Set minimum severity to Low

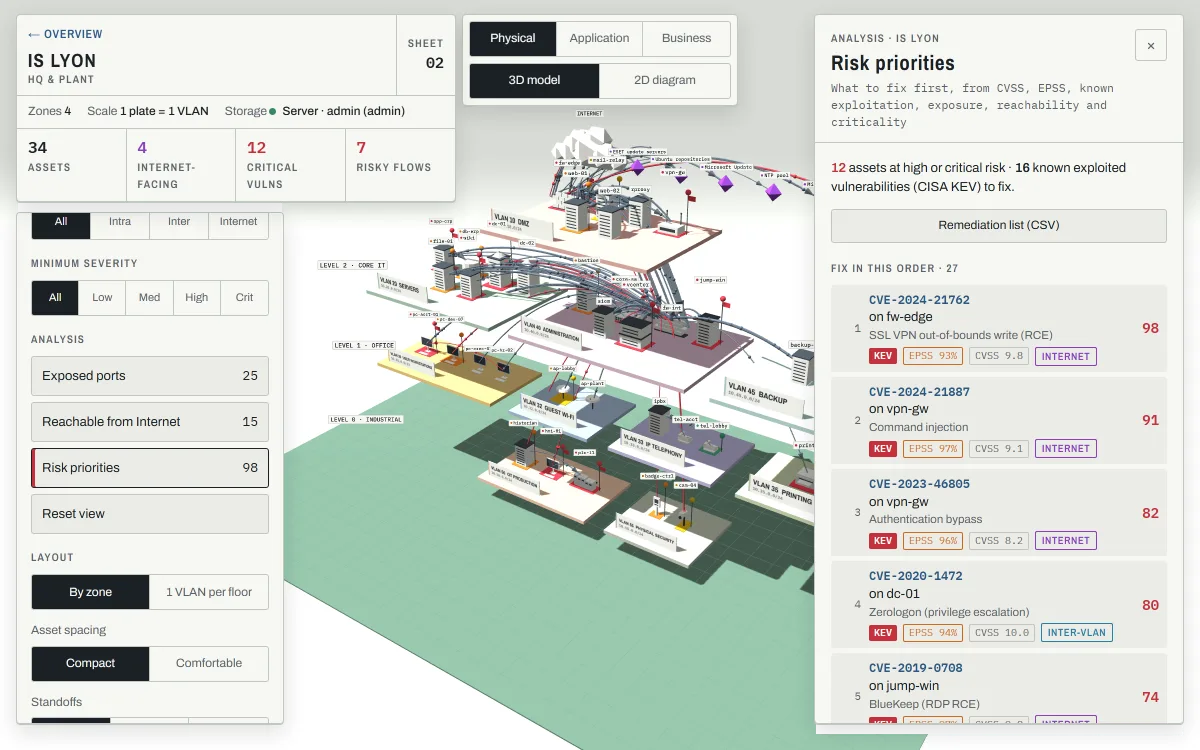[102, 297]
